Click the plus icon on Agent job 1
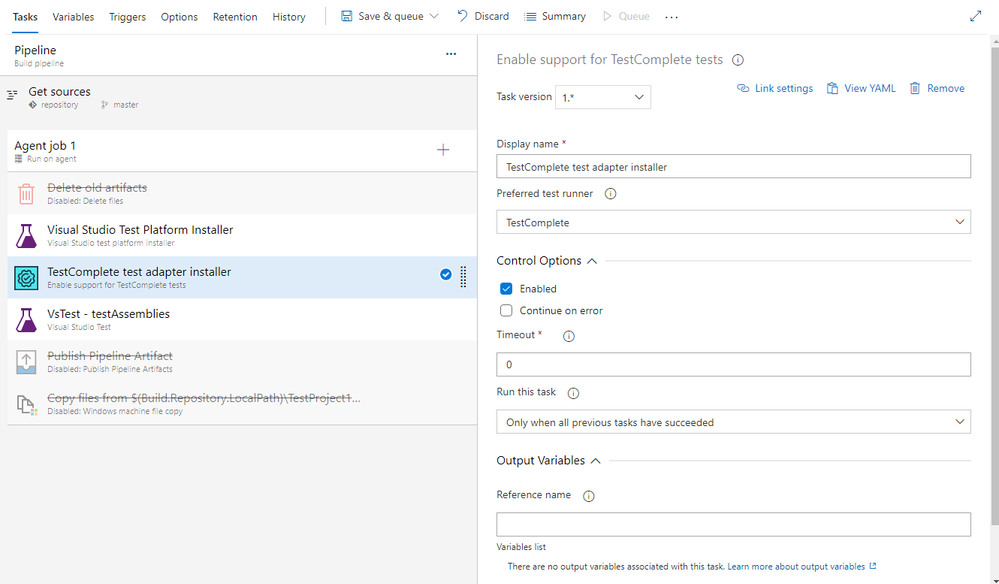Image resolution: width=999 pixels, height=584 pixels. pyautogui.click(x=443, y=150)
